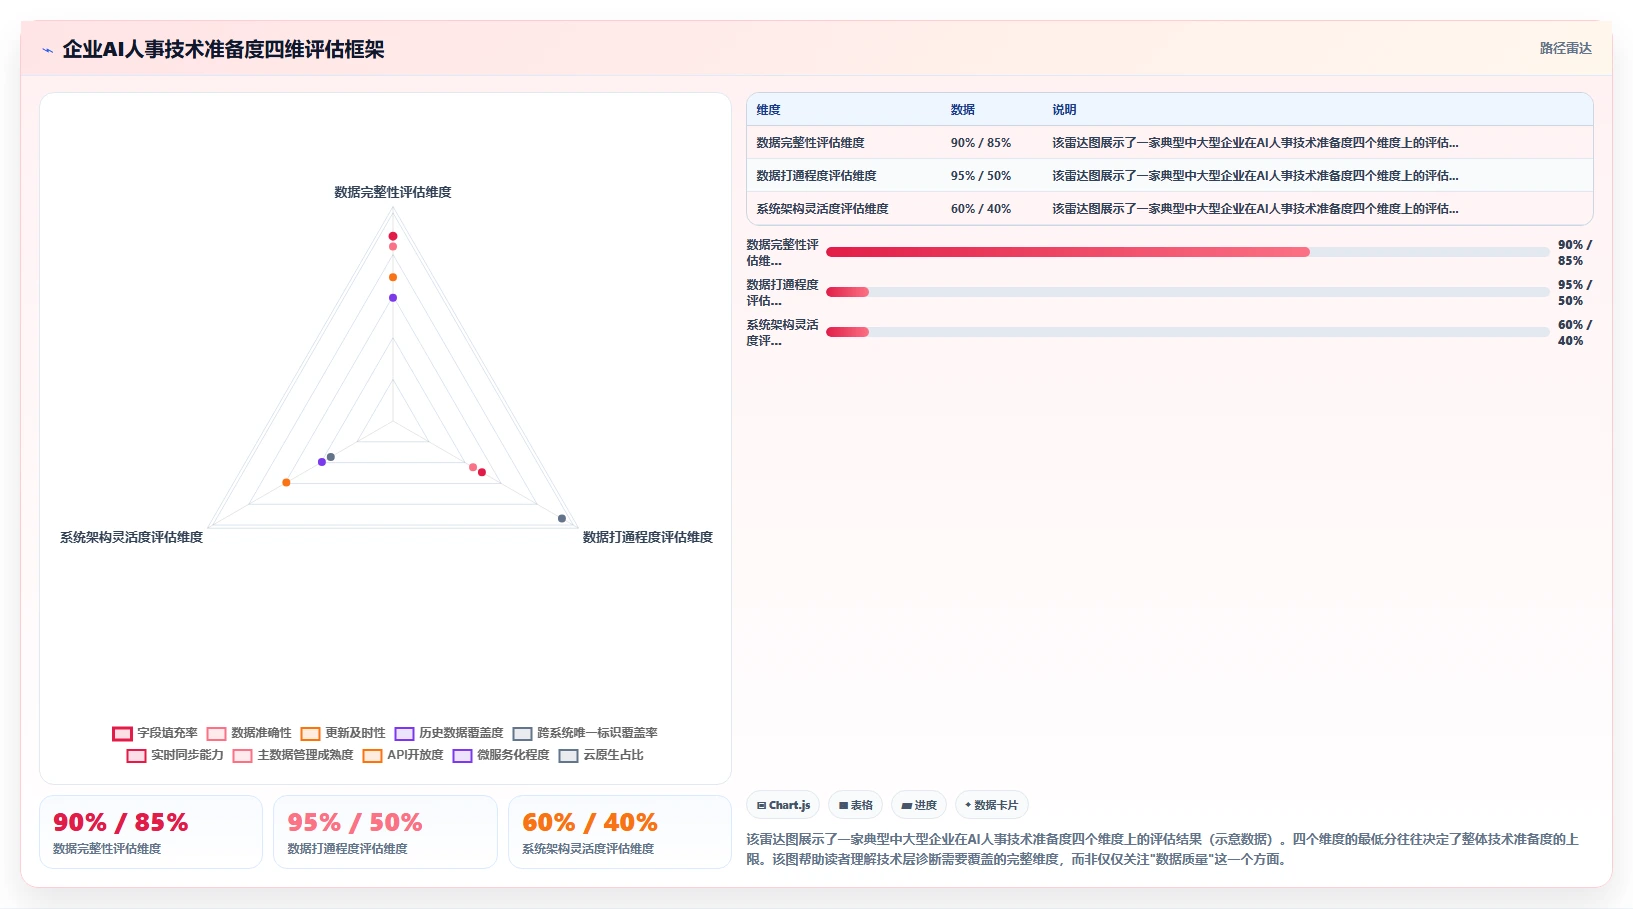Click the 说明 column header
Viewport: 1633px width, 909px height.
1064,110
